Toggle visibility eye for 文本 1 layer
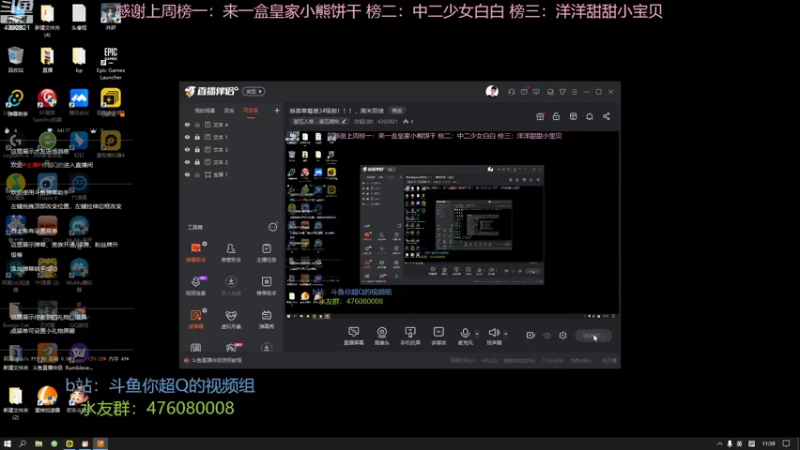Screen dimensions: 800x450 pyautogui.click(x=187, y=137)
